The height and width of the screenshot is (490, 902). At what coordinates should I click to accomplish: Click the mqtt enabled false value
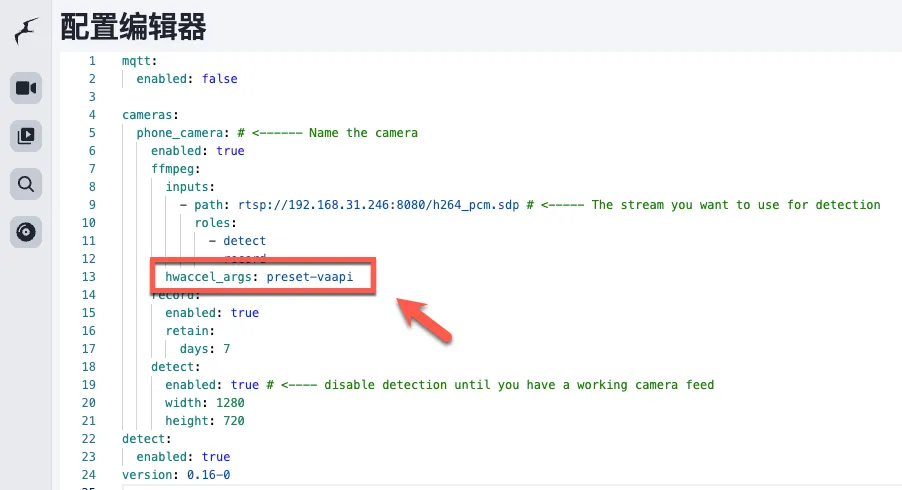[x=219, y=78]
